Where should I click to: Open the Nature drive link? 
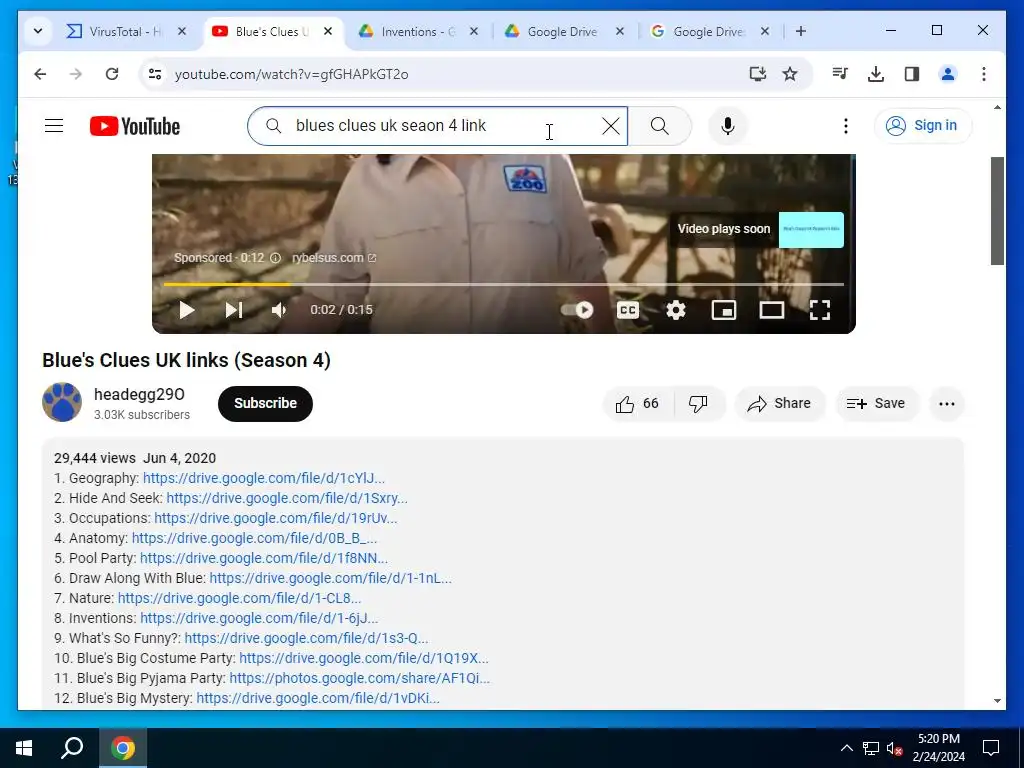tap(240, 599)
